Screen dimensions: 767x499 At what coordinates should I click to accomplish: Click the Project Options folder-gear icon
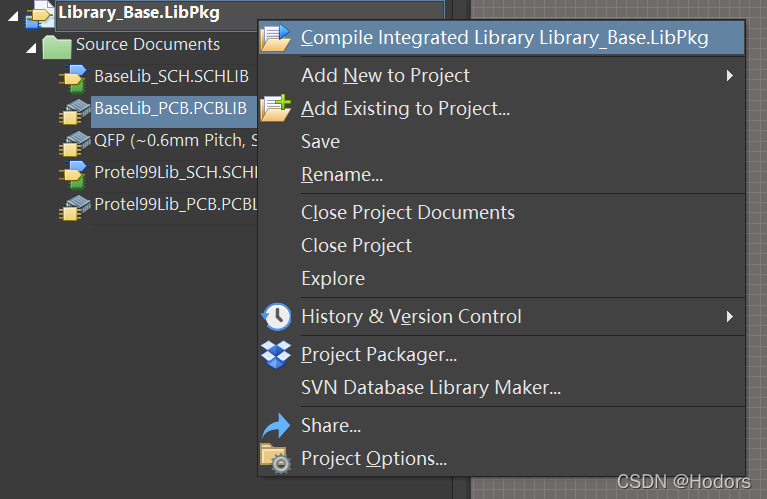click(276, 458)
